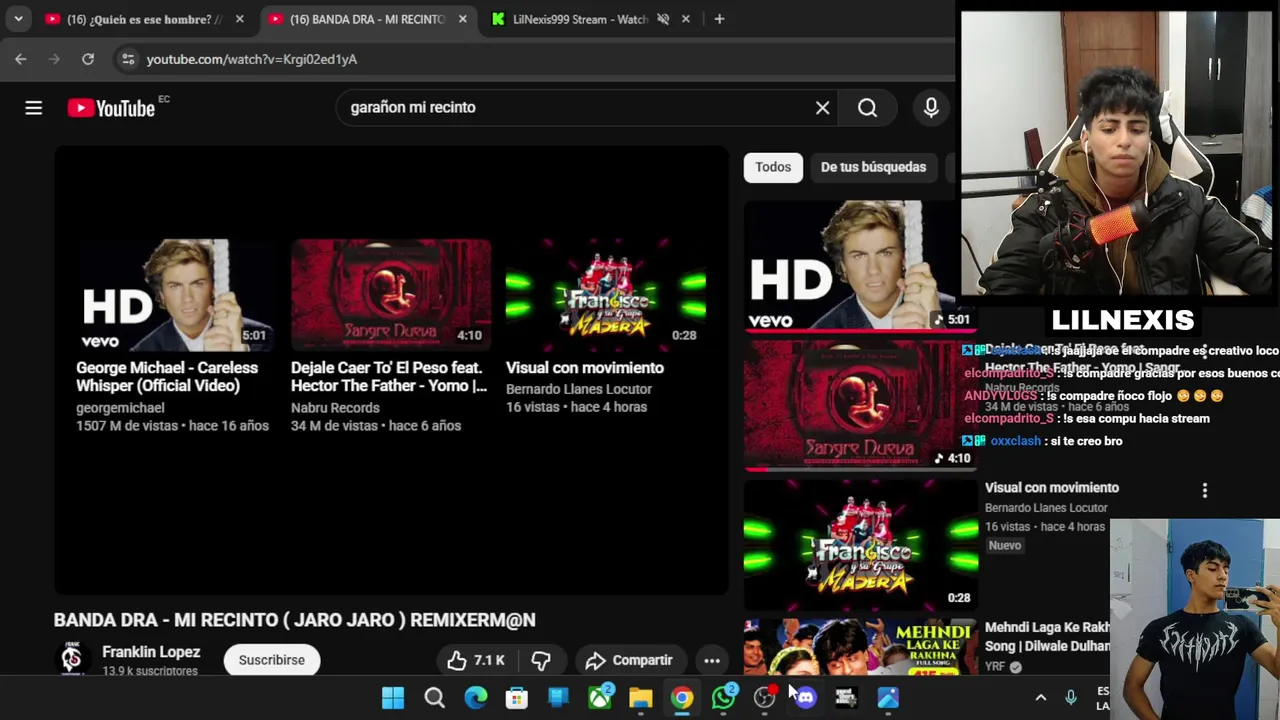Screen dimensions: 1280x720
Task: Click the magnifier search button
Action: pyautogui.click(x=867, y=108)
